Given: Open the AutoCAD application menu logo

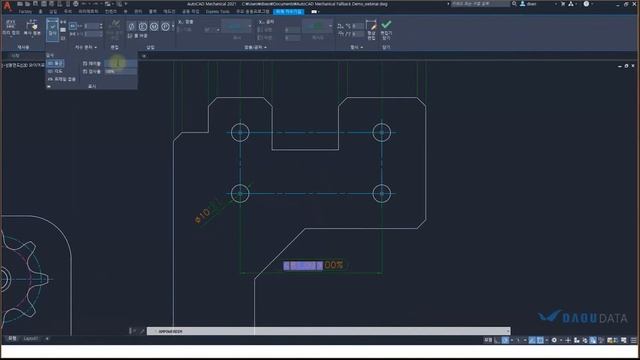Looking at the screenshot, I should (7, 6).
